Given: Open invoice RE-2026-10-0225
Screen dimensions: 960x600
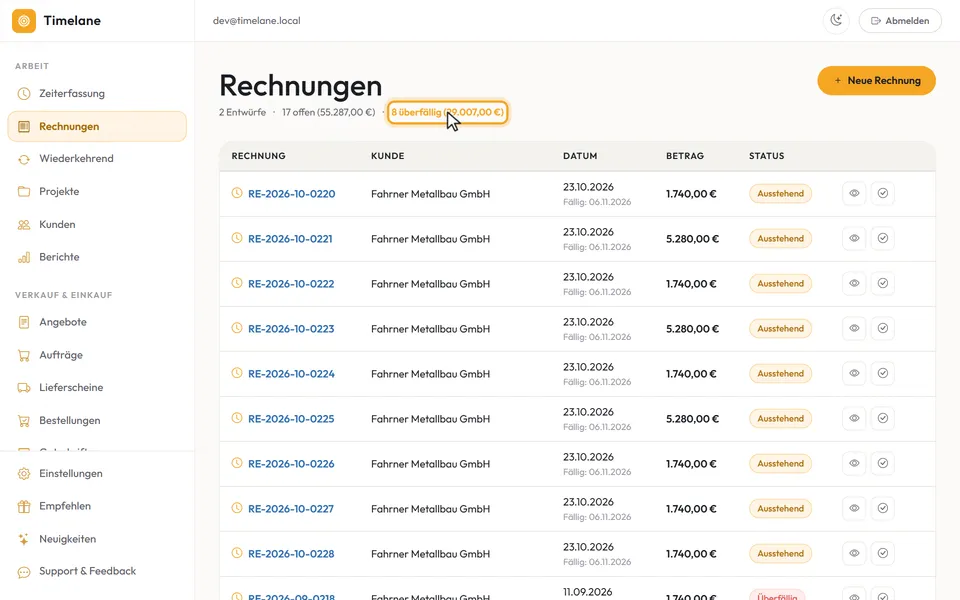Looking at the screenshot, I should click(291, 419).
